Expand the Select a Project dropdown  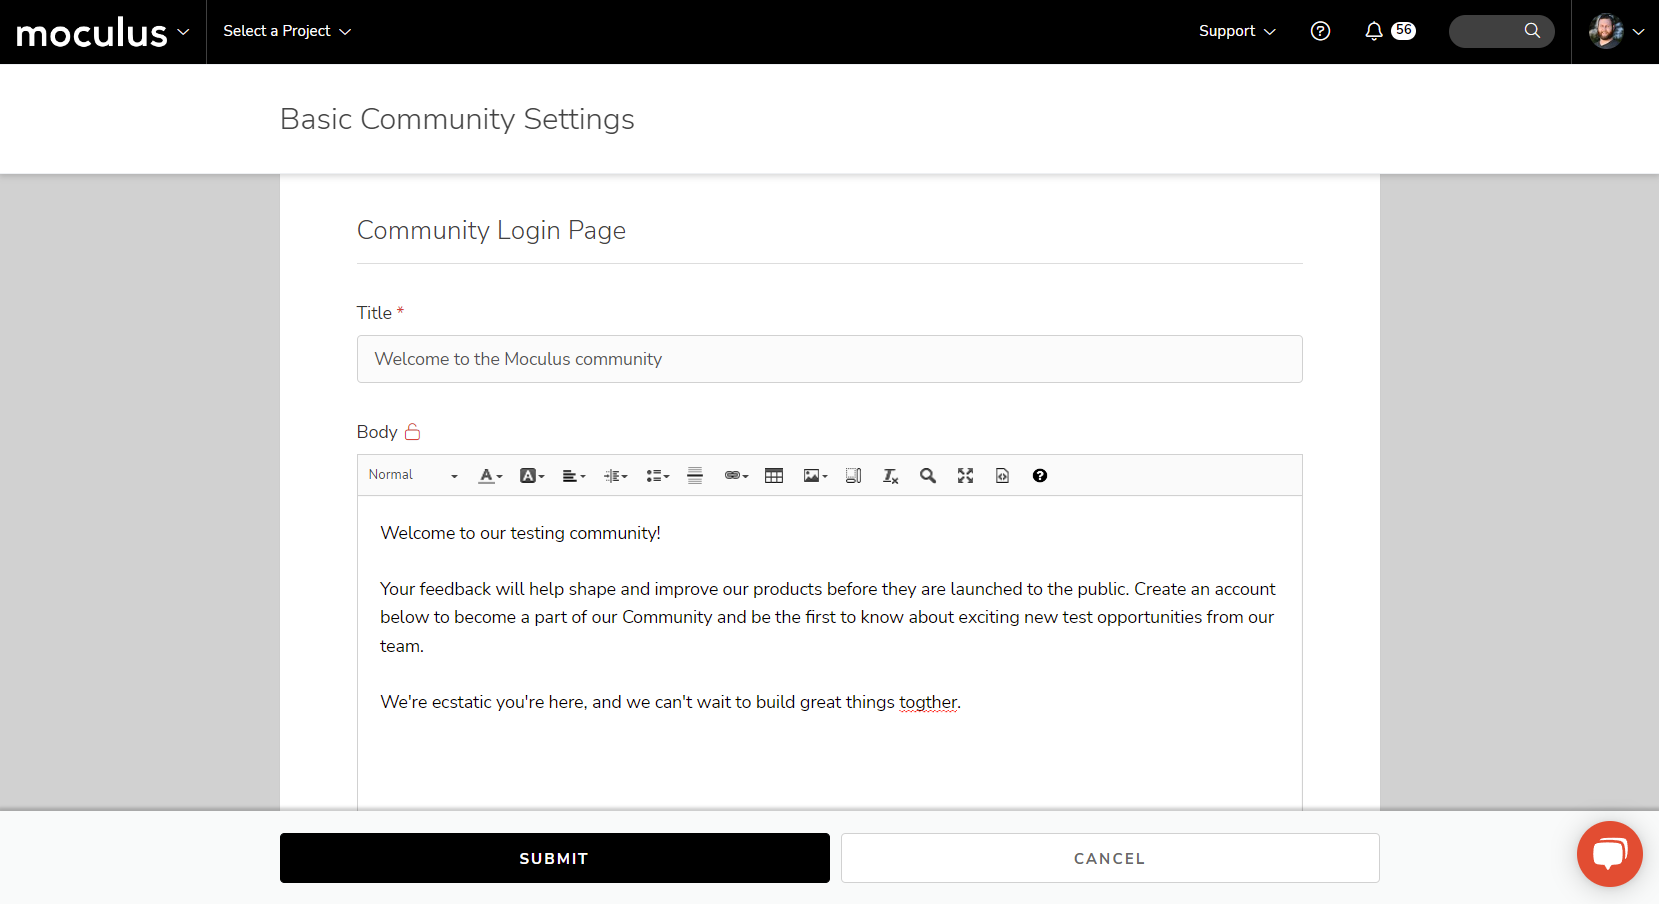287,31
